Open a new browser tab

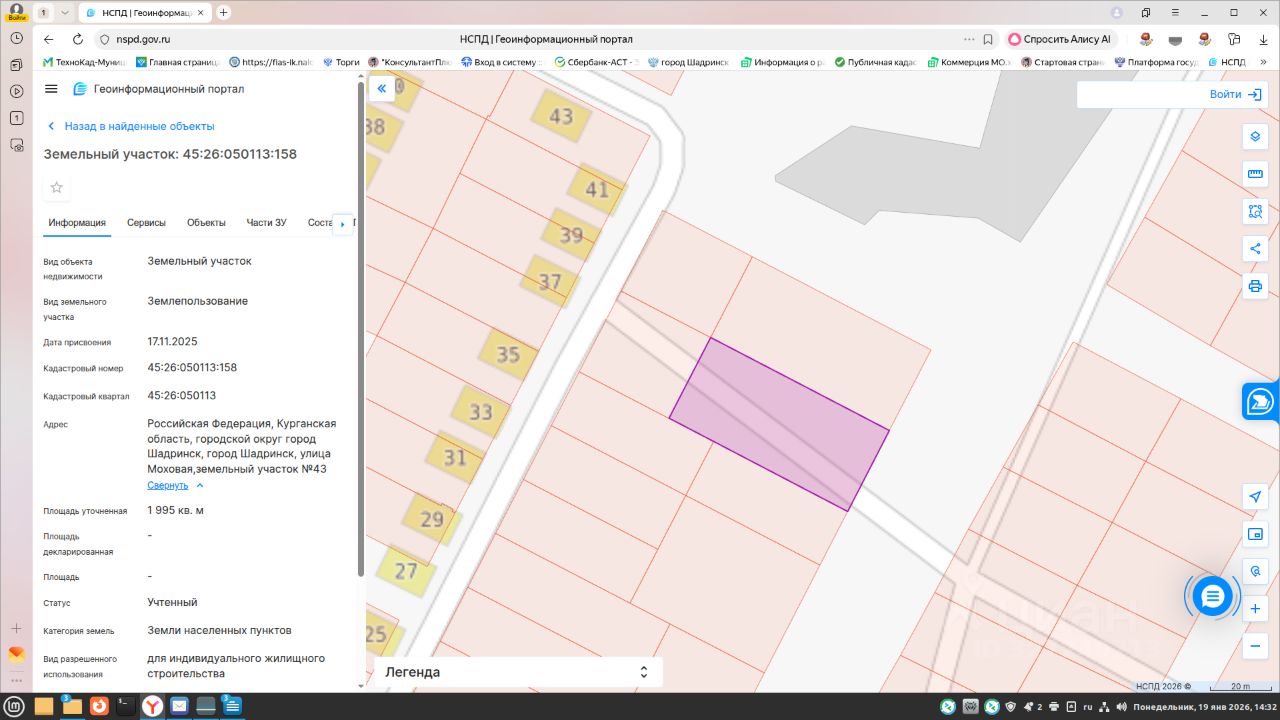224,13
